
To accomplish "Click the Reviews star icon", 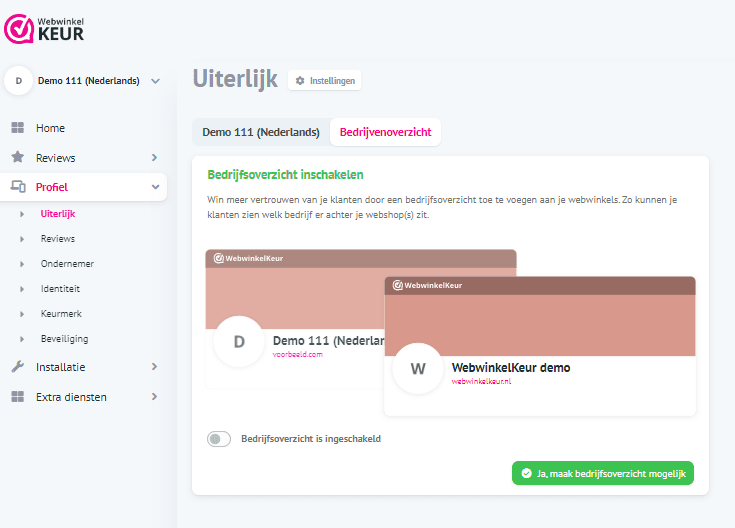I will click(x=17, y=158).
